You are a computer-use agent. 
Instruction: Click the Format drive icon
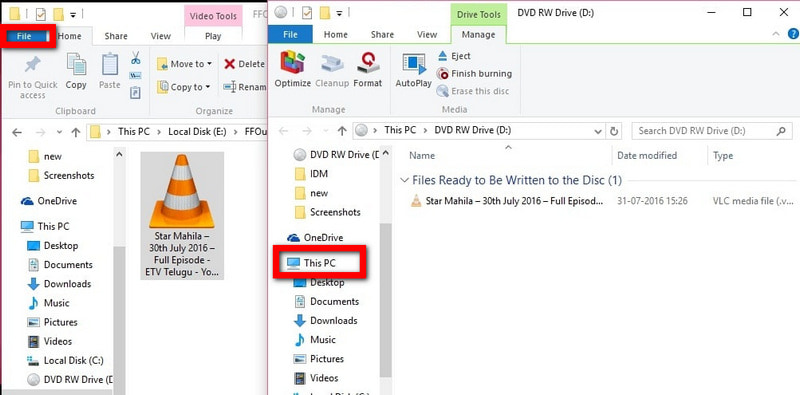click(367, 69)
